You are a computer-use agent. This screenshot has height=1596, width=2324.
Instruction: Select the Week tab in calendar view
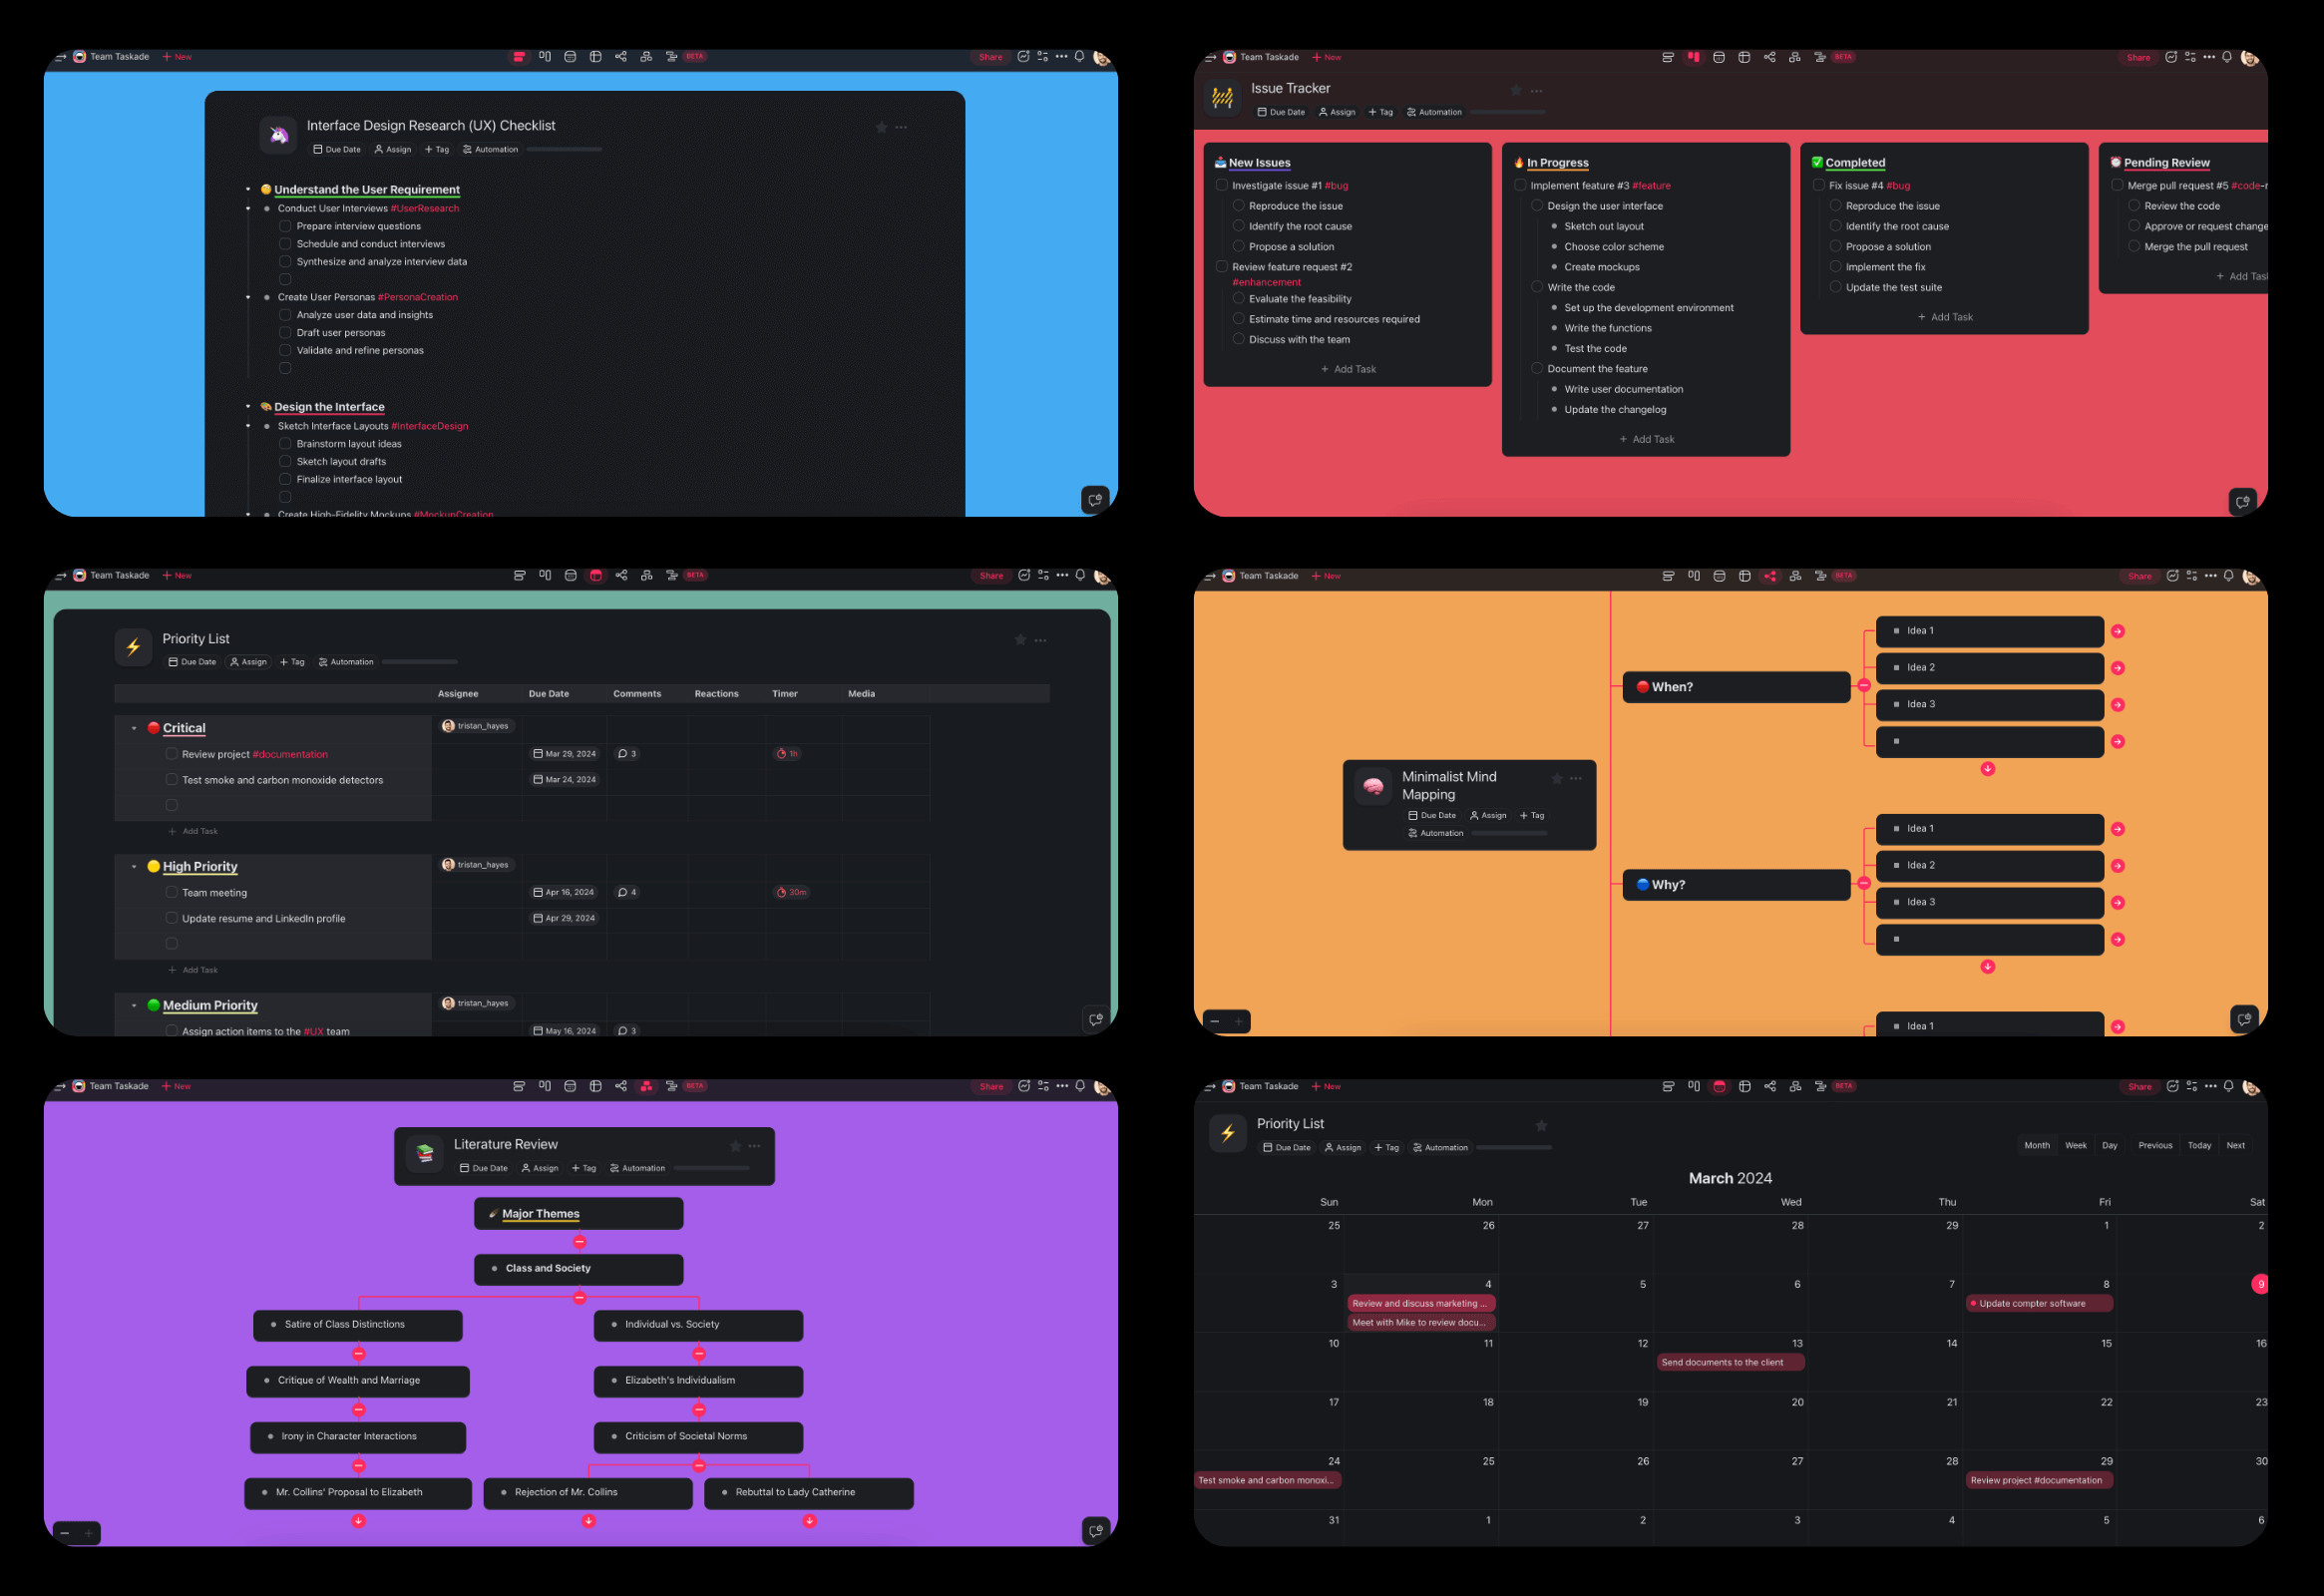pos(2076,1145)
